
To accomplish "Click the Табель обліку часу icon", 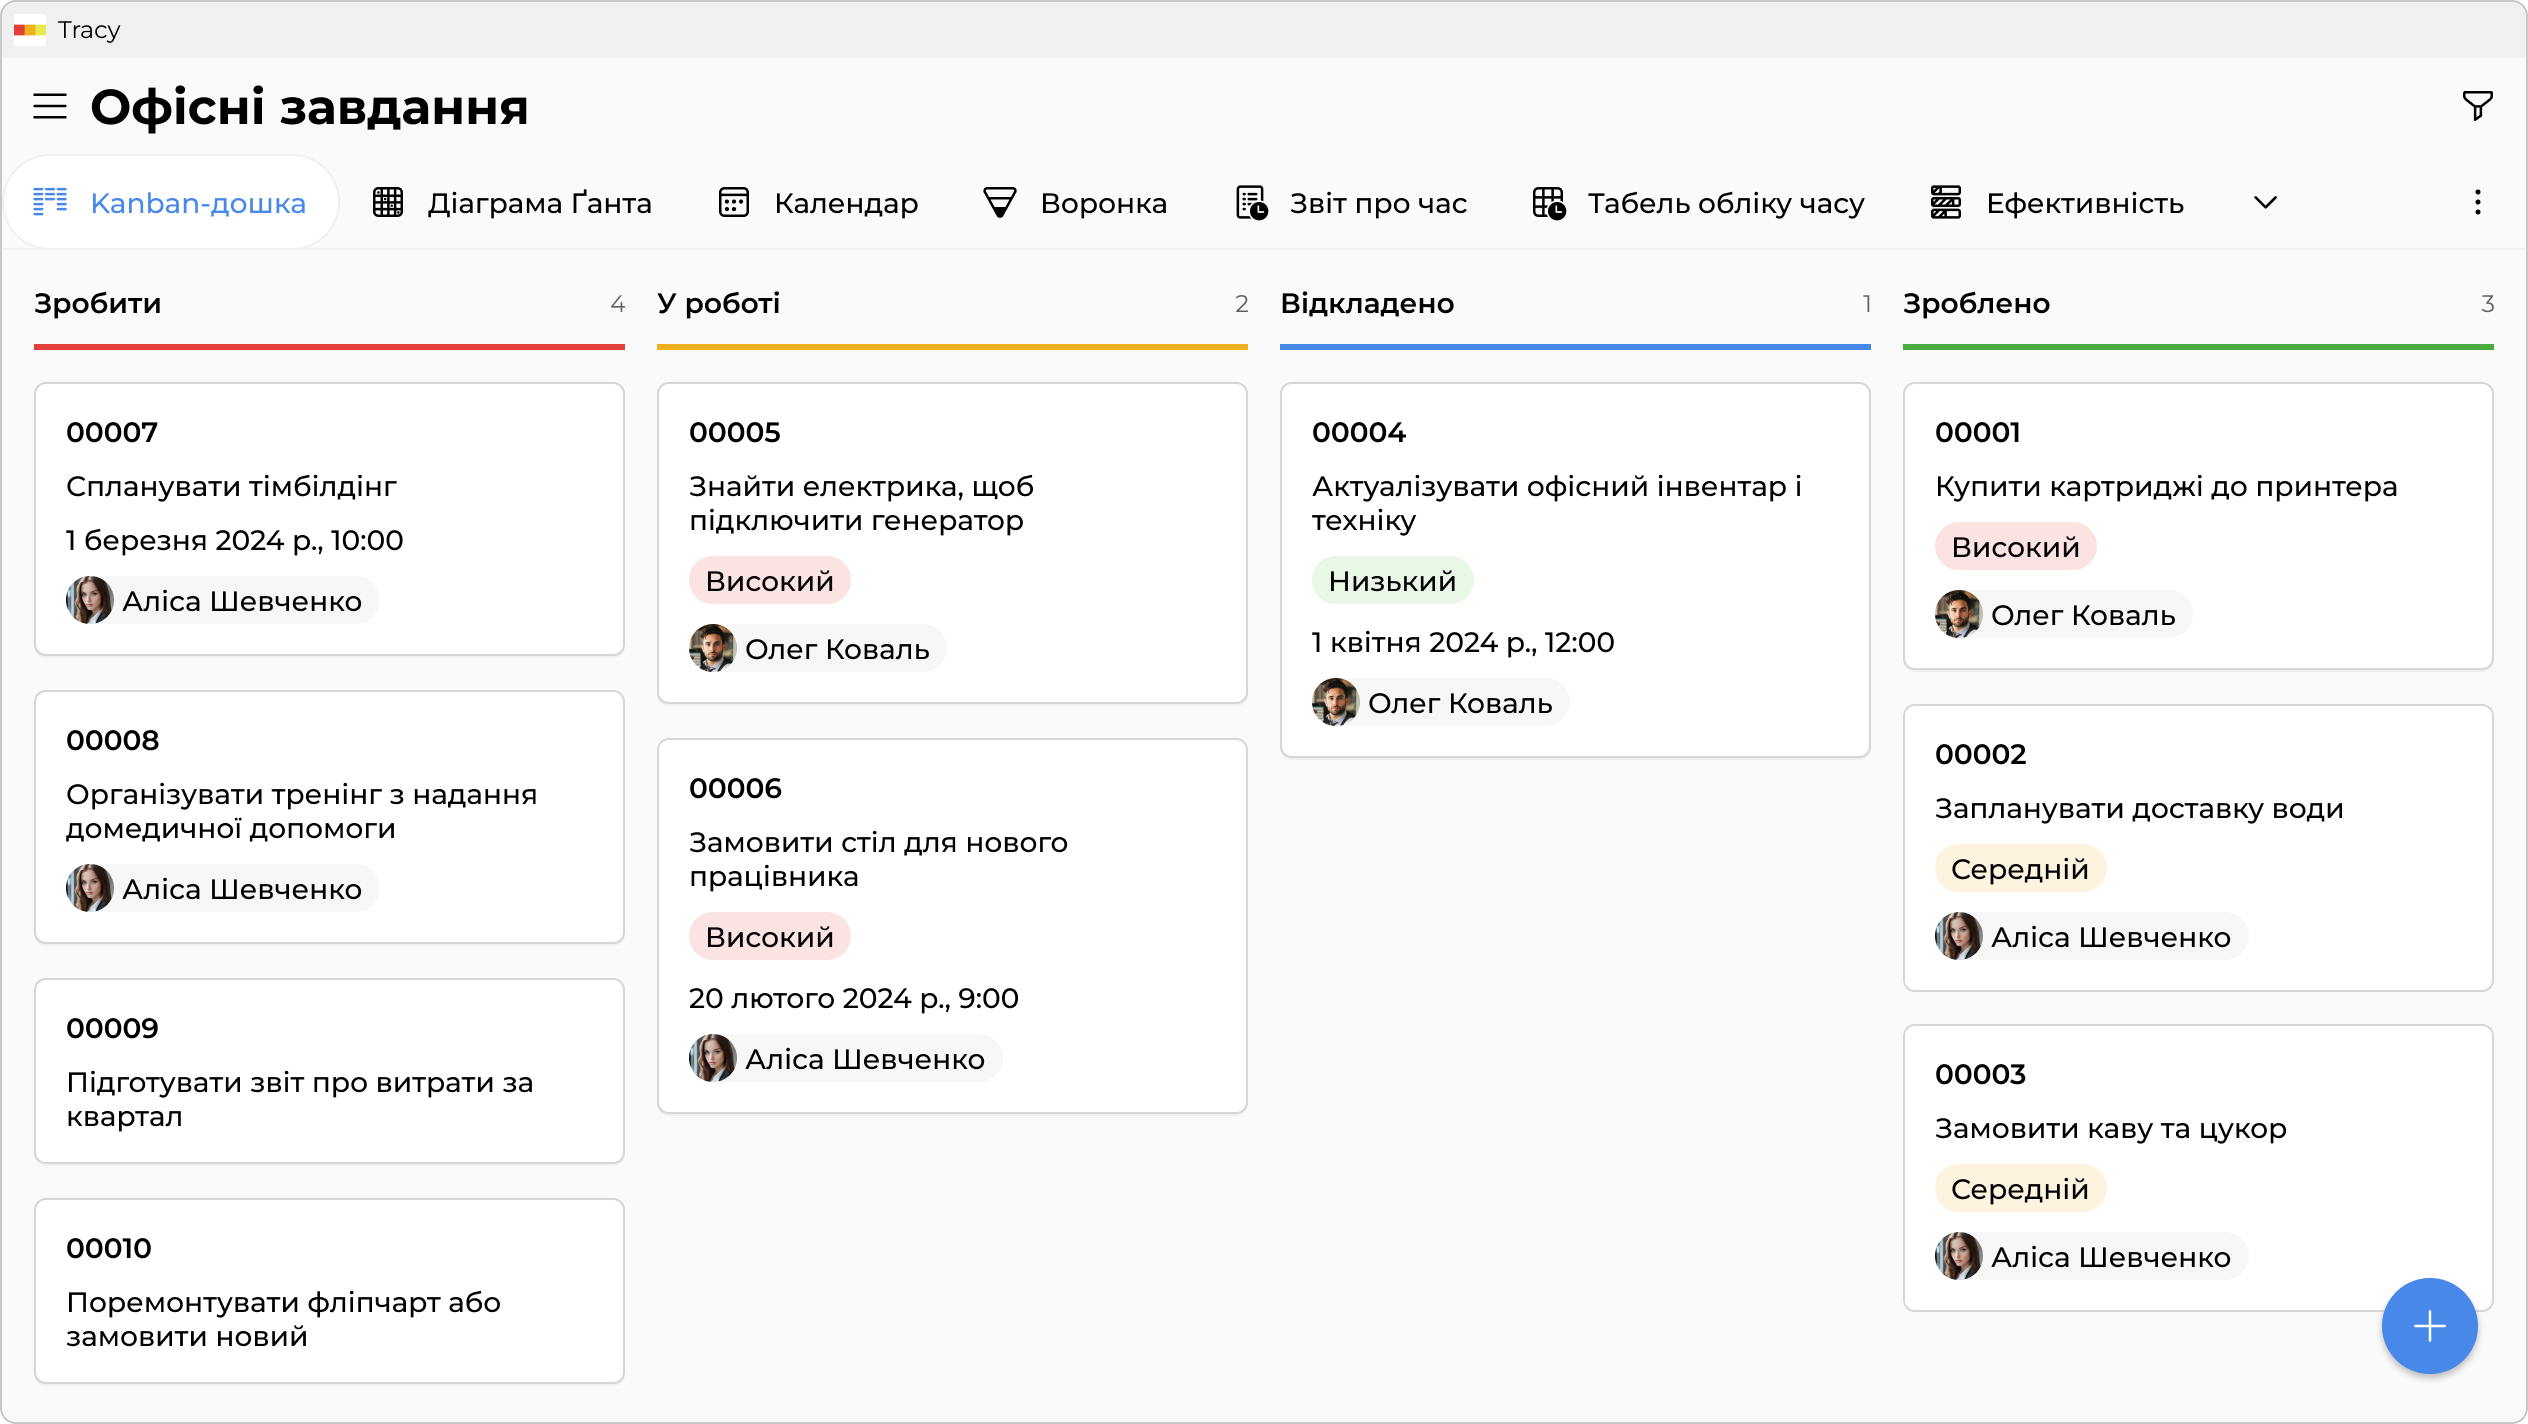I will coord(1549,203).
